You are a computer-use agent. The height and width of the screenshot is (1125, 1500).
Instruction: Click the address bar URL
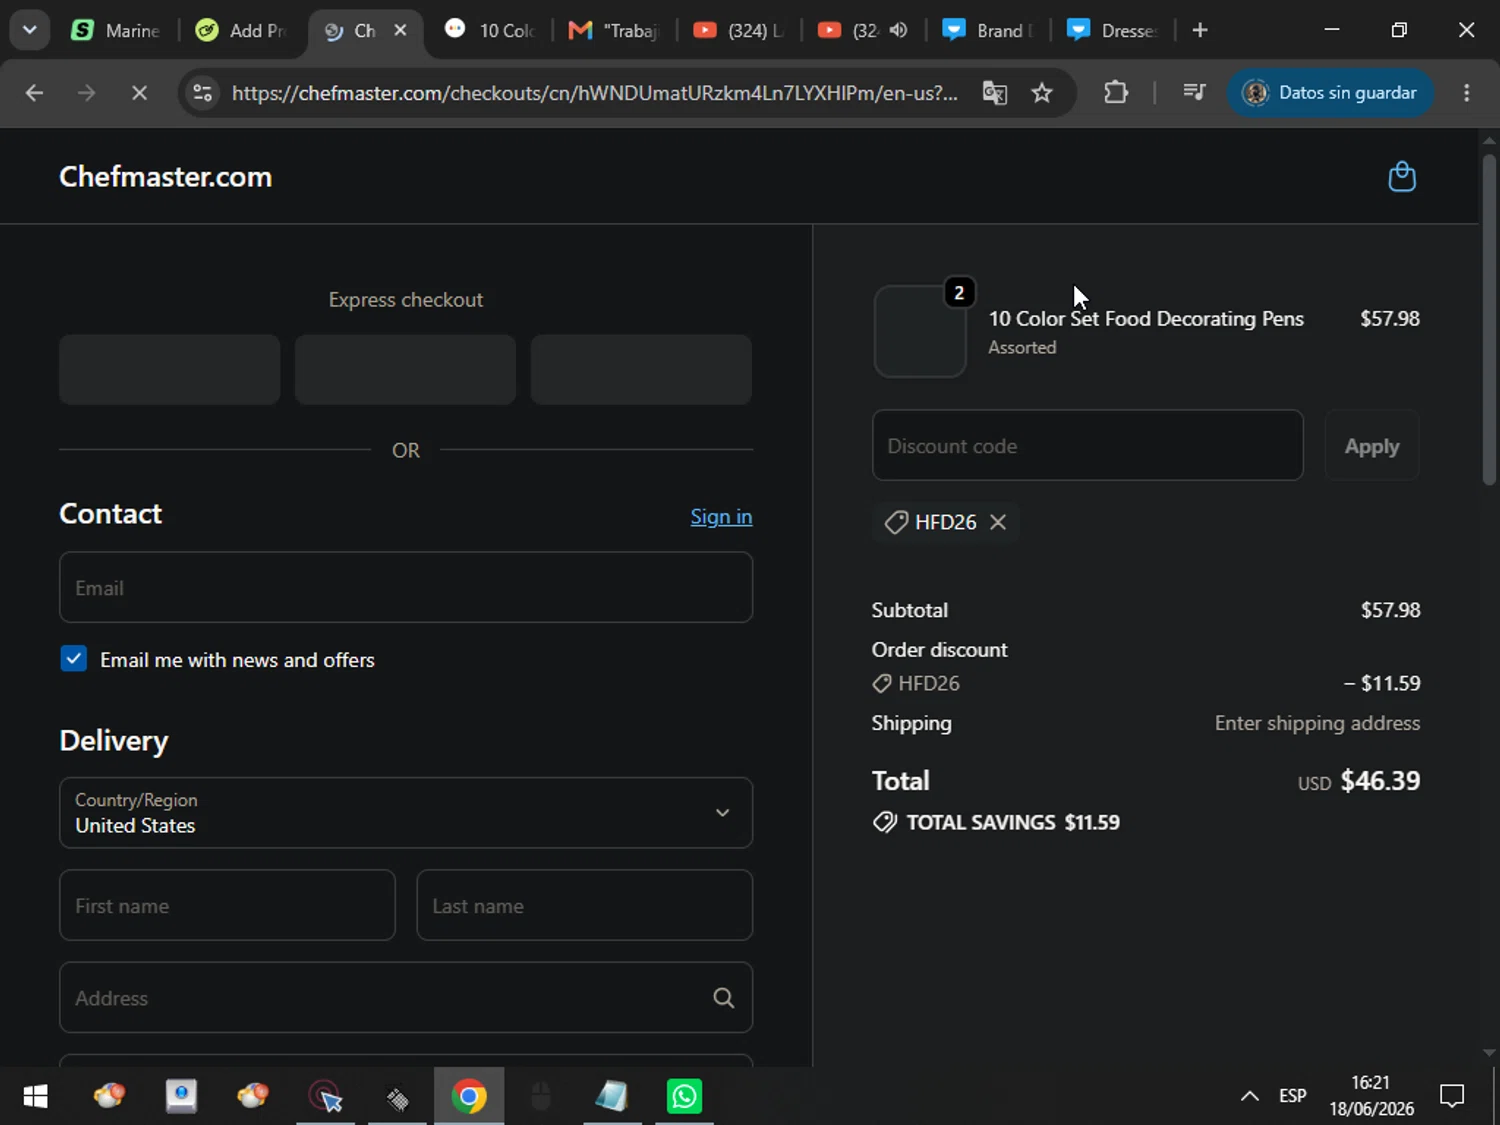pos(594,93)
